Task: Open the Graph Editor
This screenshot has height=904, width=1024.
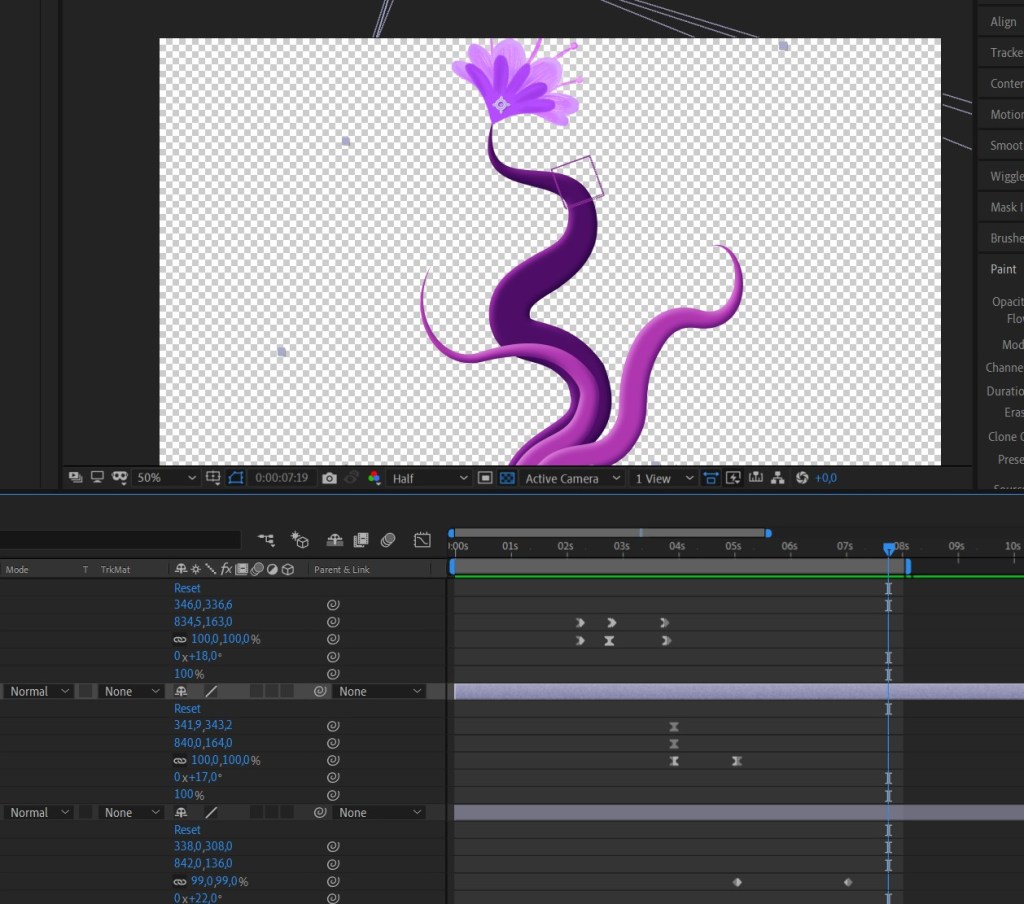Action: (422, 540)
